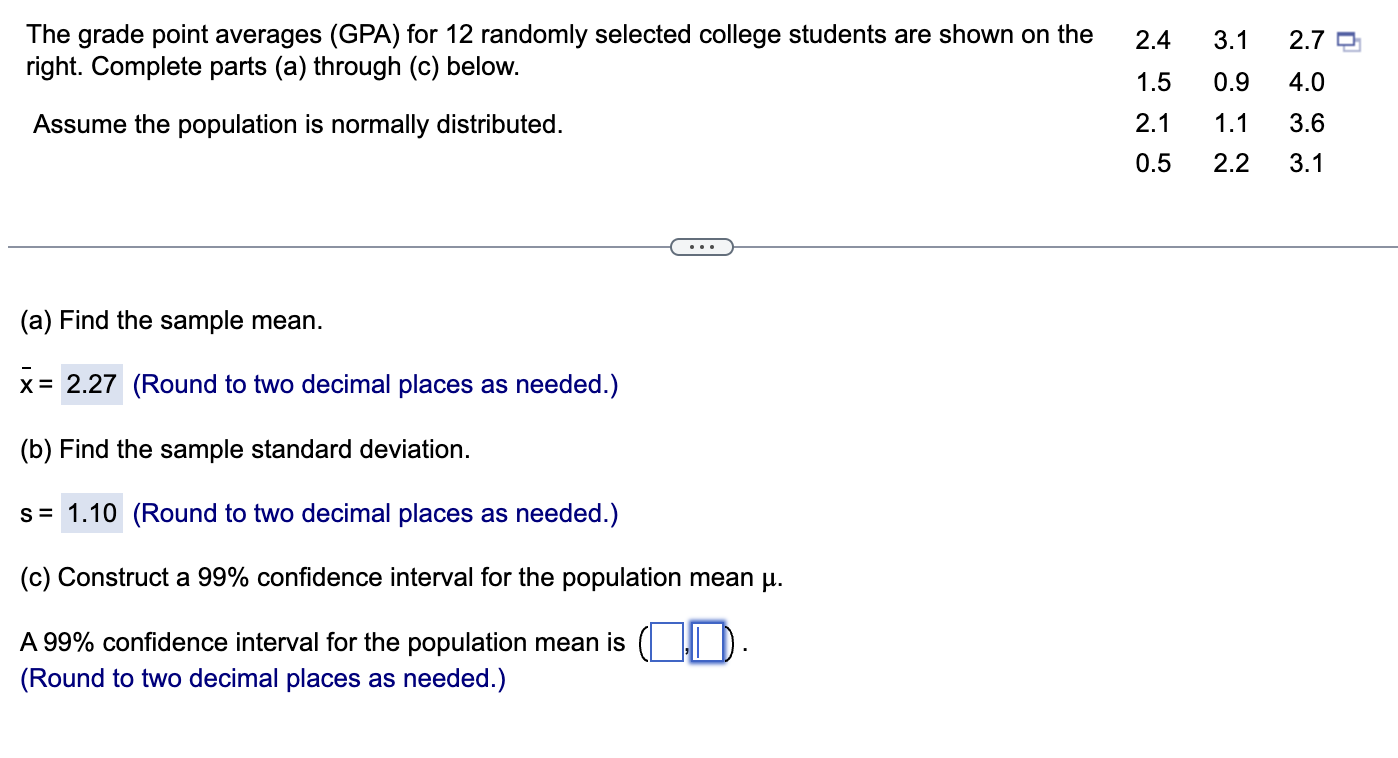The width and height of the screenshot is (1398, 758).
Task: Select the GPA value 0.5 in the table
Action: [x=1152, y=163]
